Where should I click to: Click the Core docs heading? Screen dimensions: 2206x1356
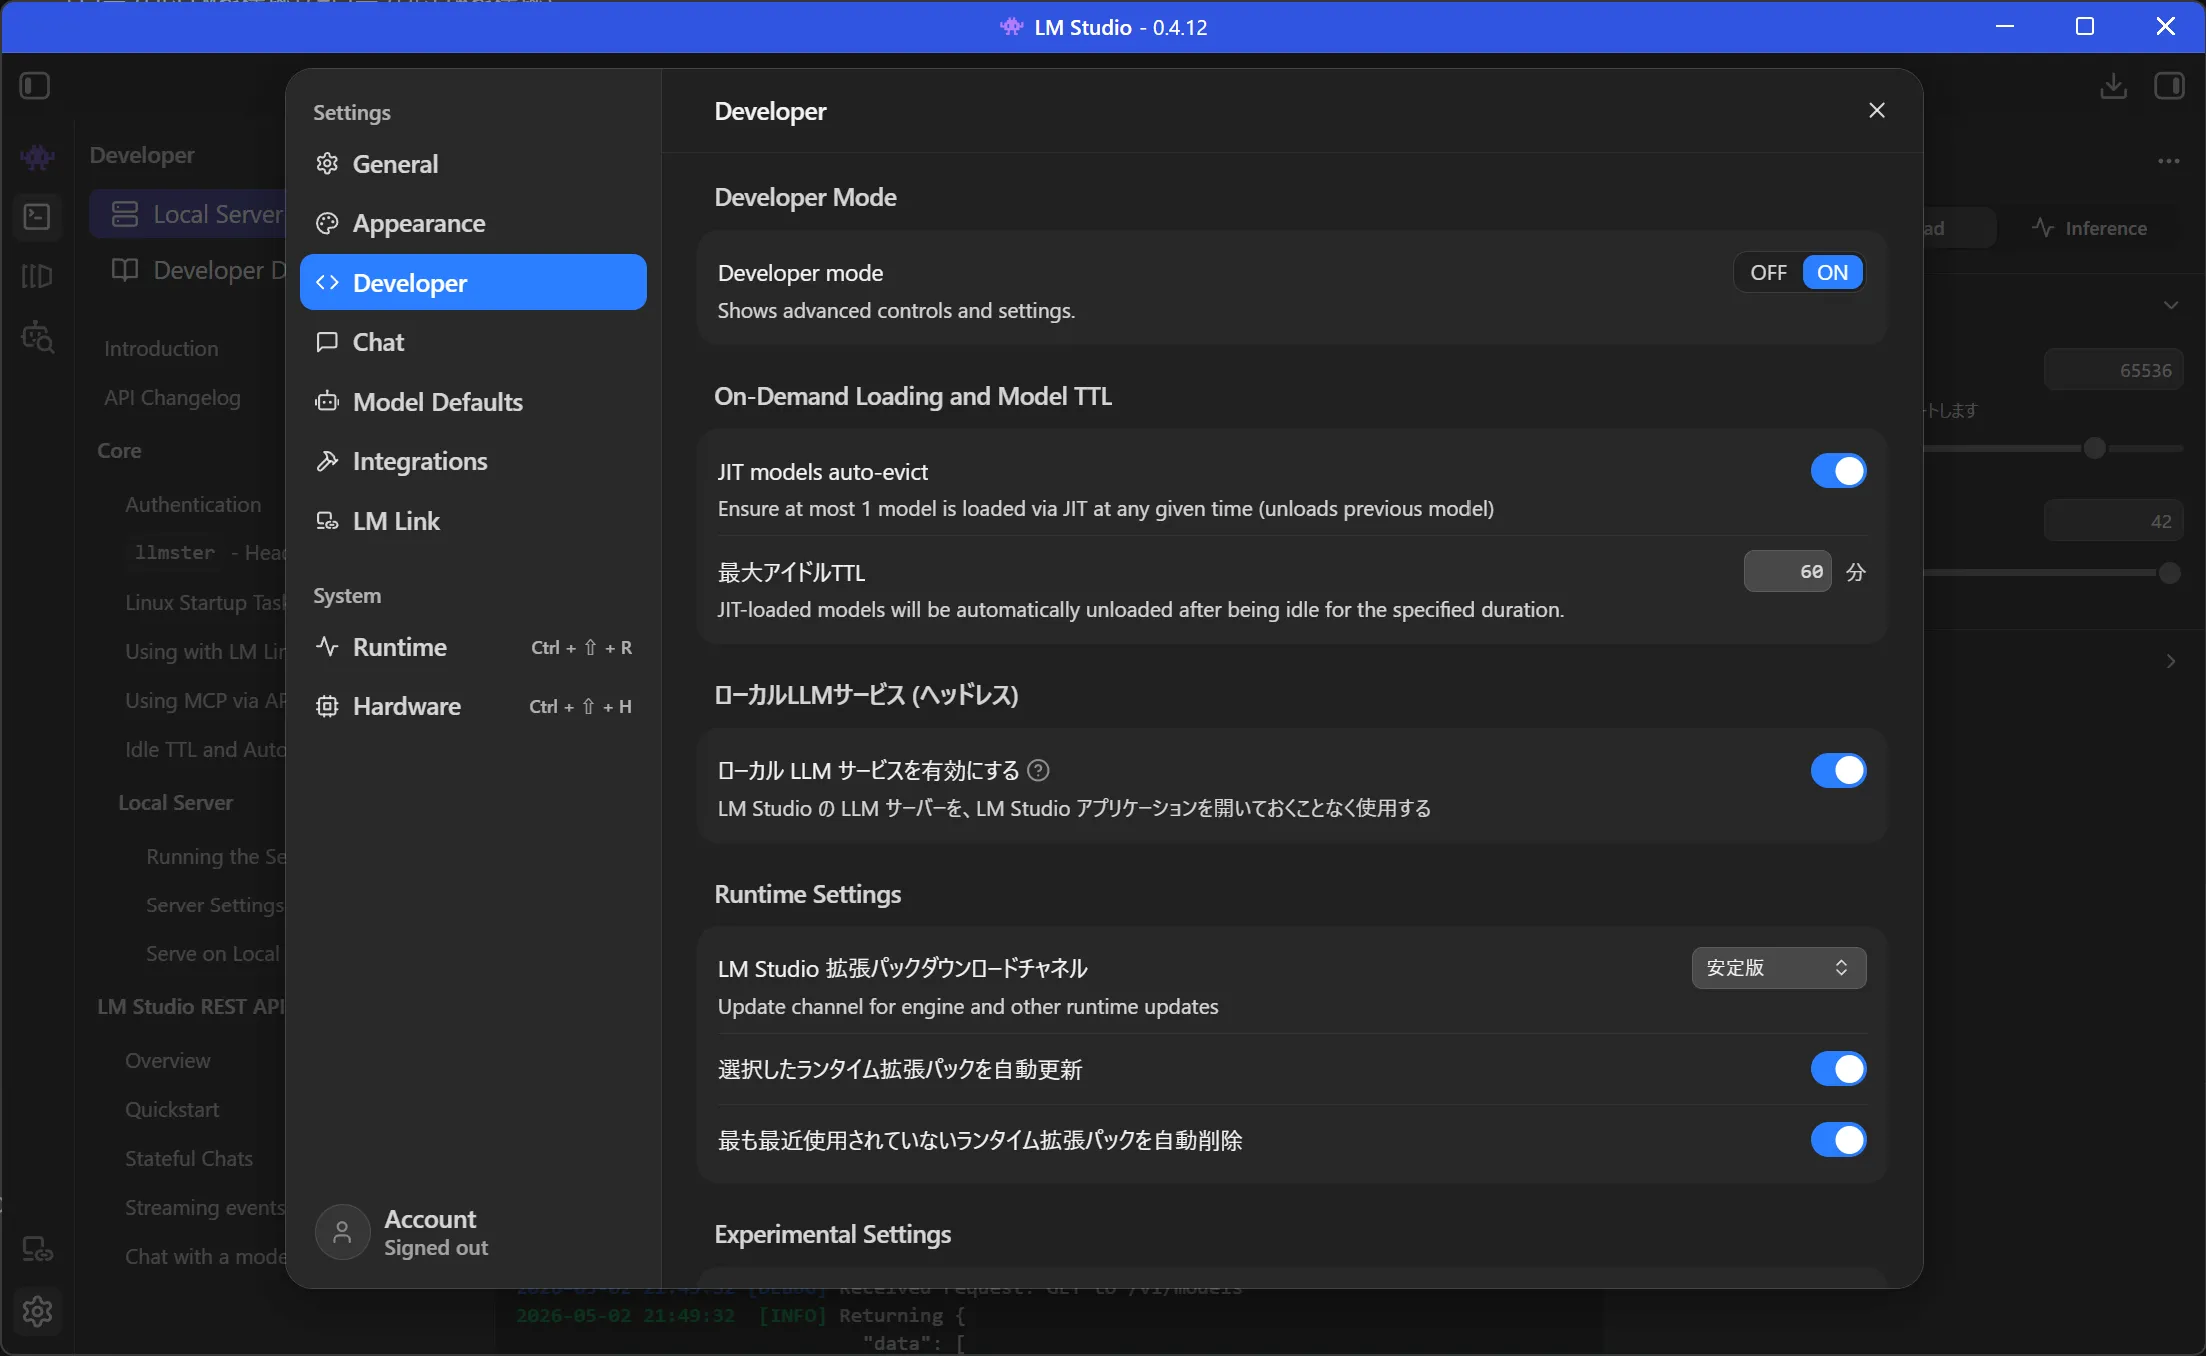pyautogui.click(x=119, y=451)
